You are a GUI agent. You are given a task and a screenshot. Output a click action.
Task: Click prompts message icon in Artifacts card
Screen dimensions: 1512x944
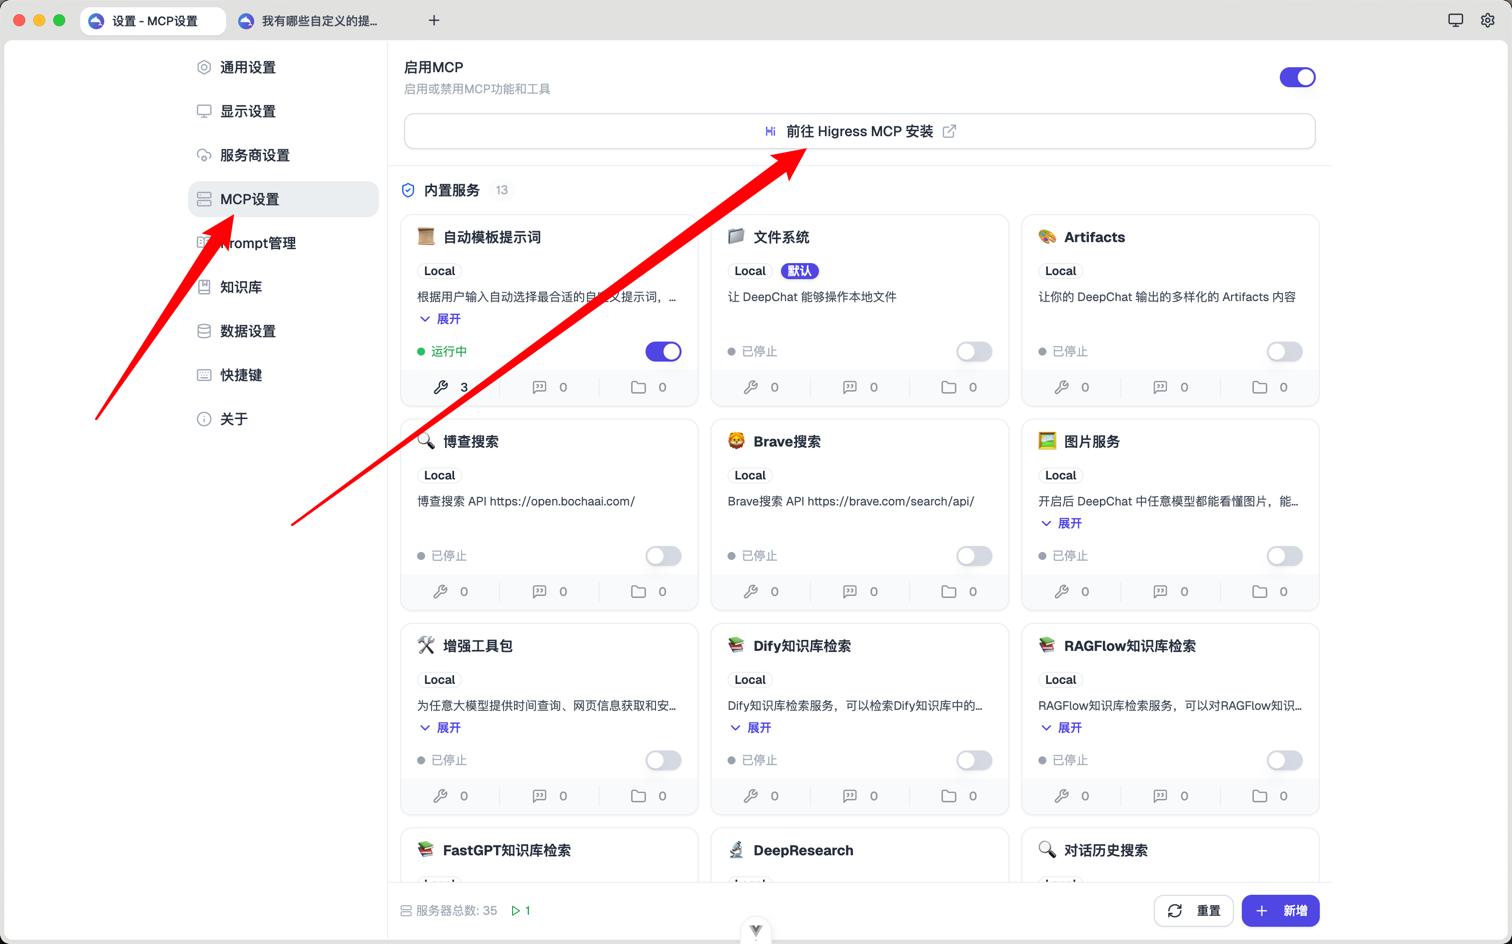click(1160, 387)
